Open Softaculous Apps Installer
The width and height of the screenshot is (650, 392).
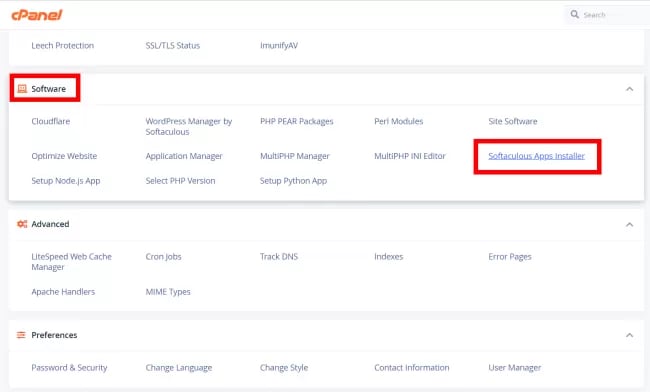[x=536, y=156]
